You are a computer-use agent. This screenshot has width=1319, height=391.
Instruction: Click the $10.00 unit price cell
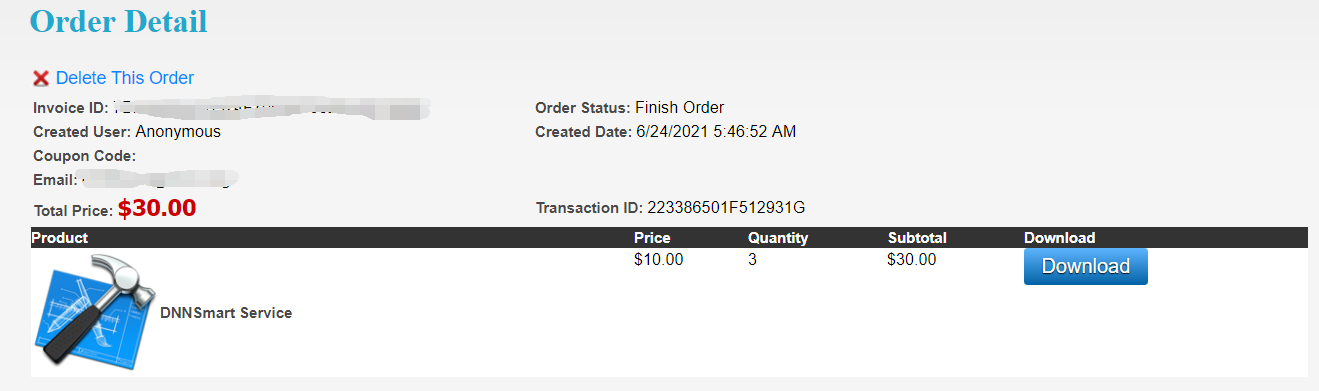(x=659, y=260)
